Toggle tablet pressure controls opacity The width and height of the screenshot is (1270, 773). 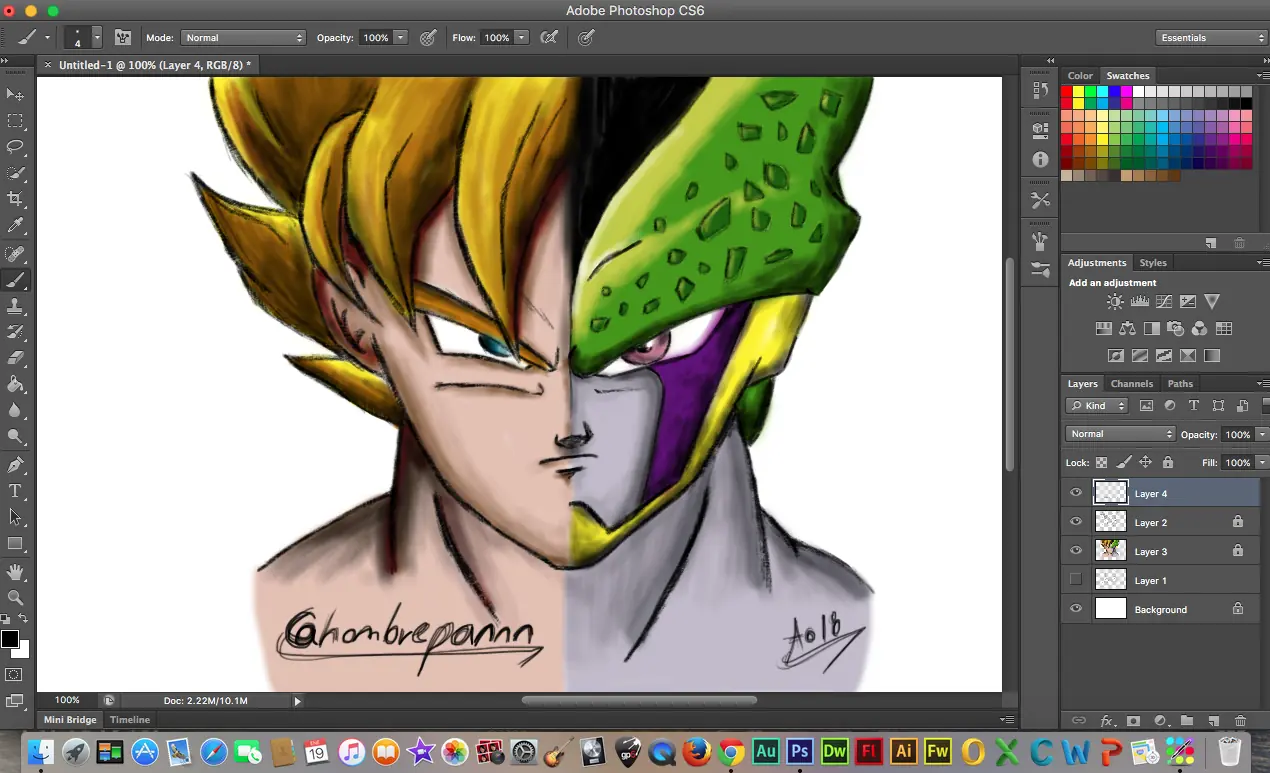point(428,38)
